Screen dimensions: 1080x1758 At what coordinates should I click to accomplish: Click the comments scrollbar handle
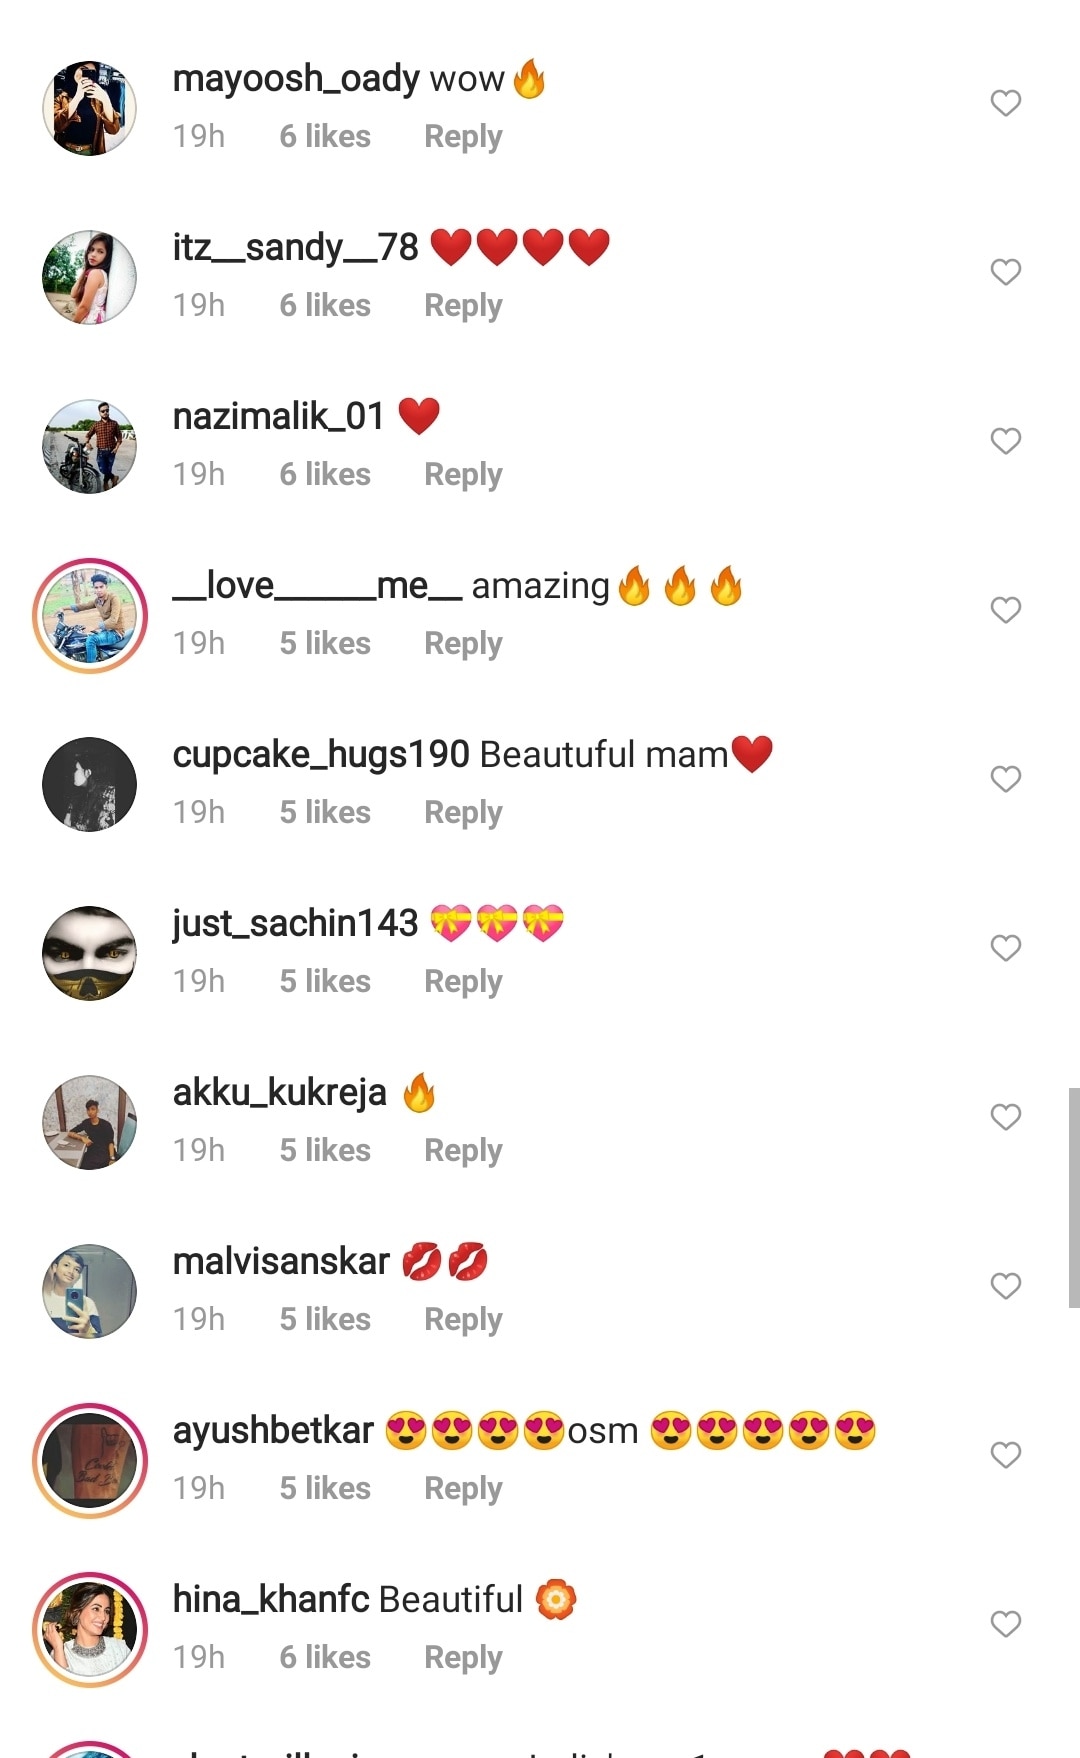[x=1073, y=1197]
